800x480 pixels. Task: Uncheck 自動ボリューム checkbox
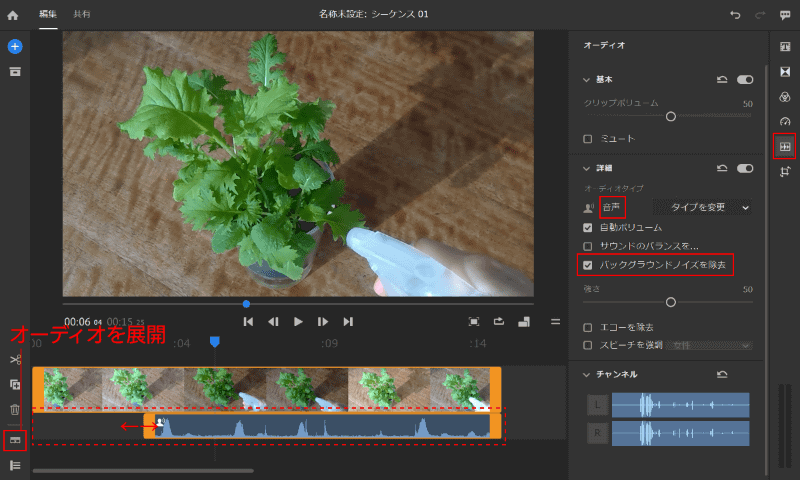pos(588,228)
